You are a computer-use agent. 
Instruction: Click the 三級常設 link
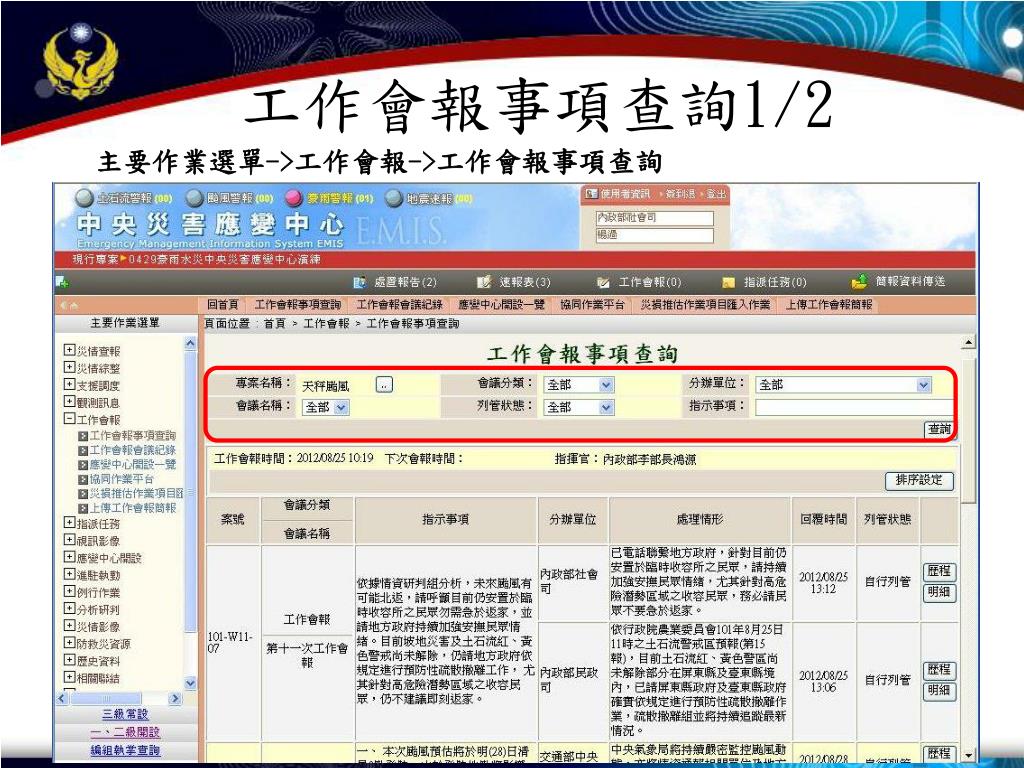(x=125, y=714)
